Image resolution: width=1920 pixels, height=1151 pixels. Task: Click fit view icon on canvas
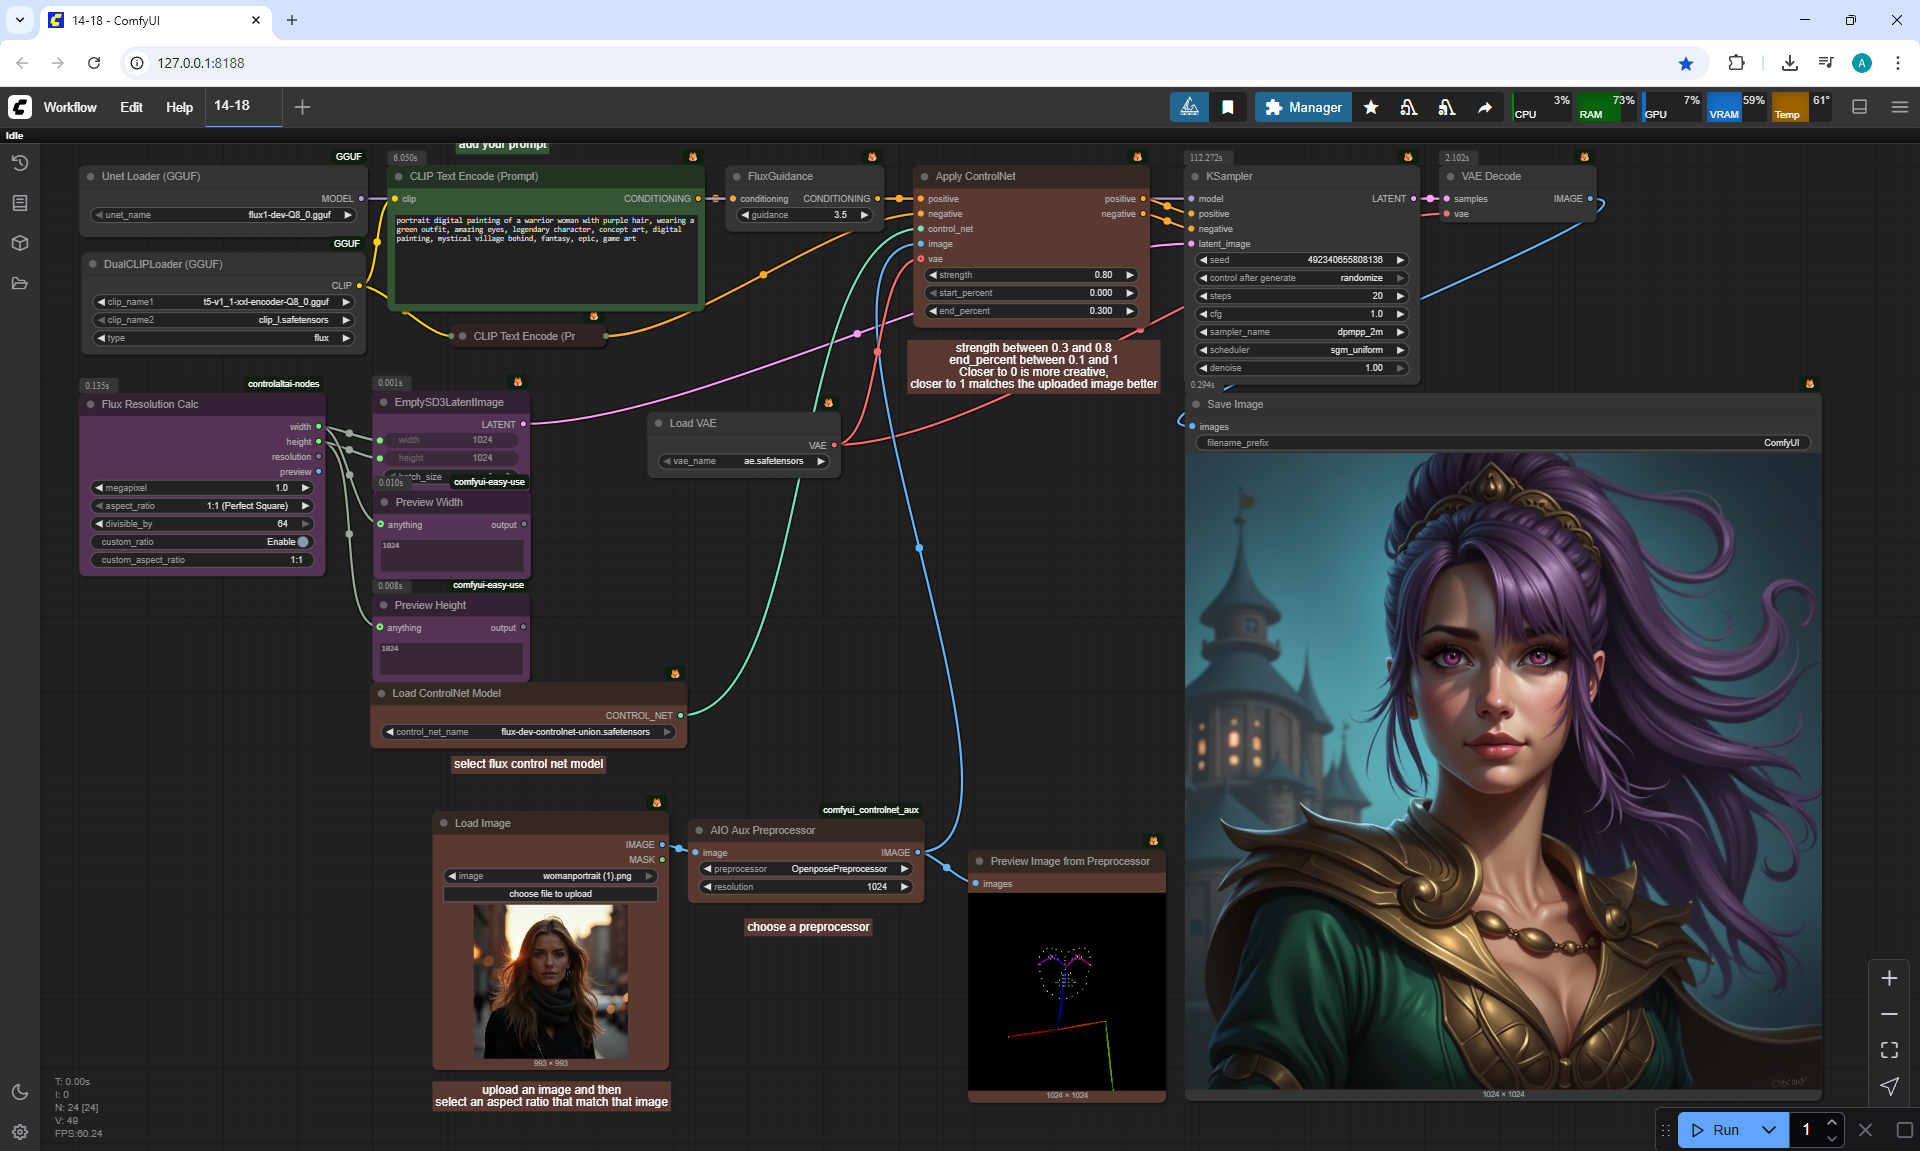(1889, 1050)
